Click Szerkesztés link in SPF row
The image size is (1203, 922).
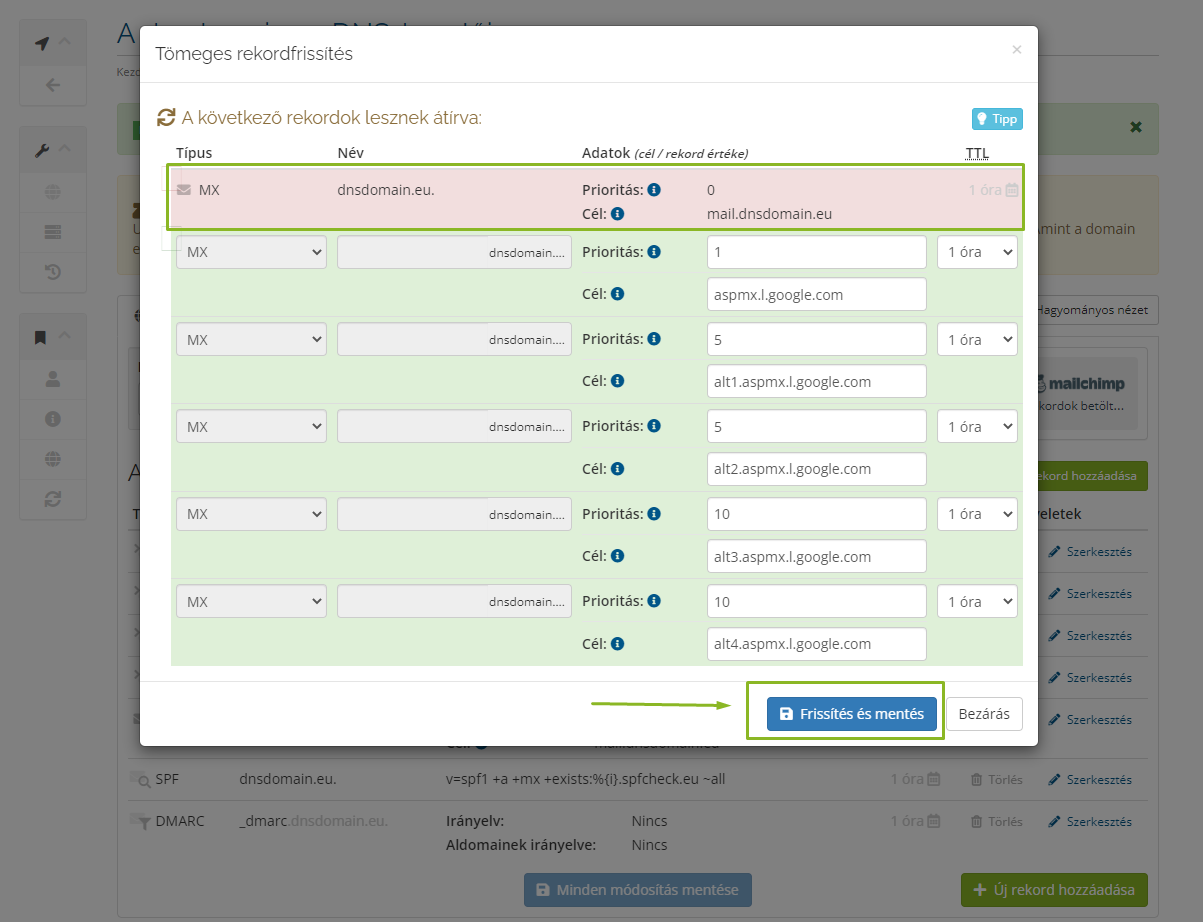[x=1090, y=780]
